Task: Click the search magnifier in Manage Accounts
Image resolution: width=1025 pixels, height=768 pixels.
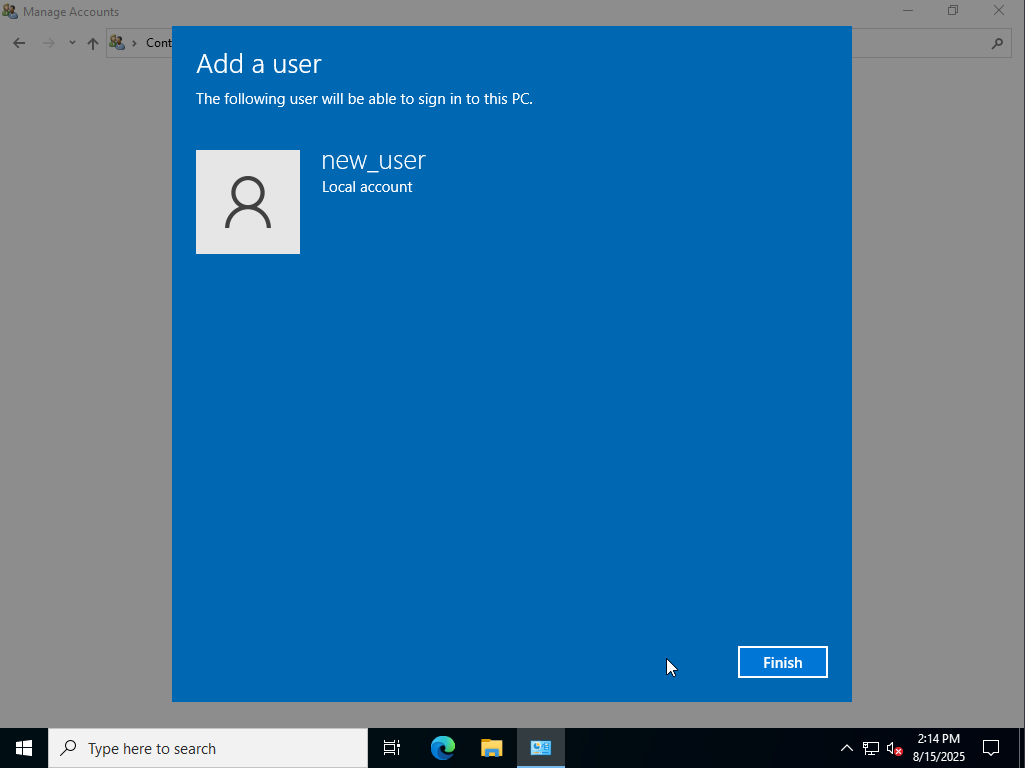Action: tap(996, 43)
